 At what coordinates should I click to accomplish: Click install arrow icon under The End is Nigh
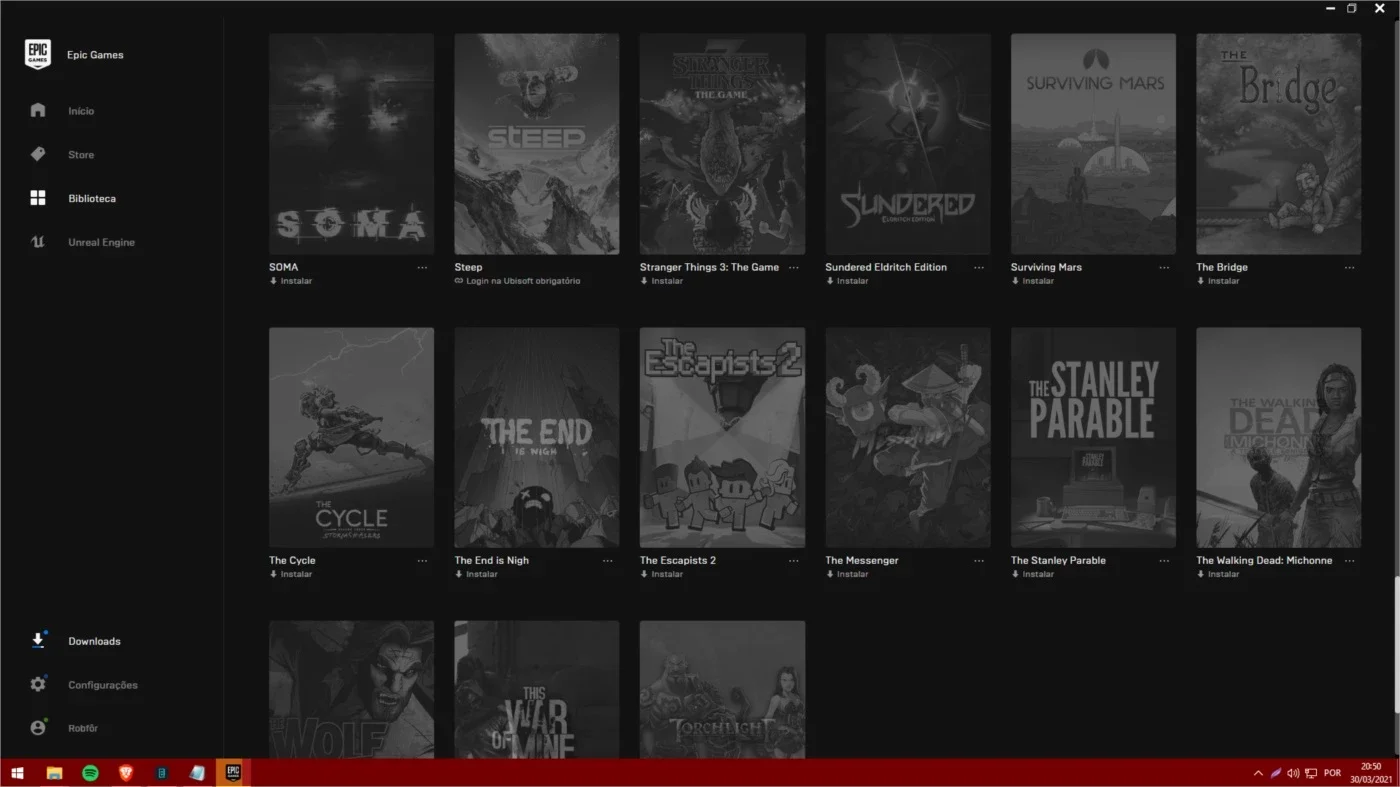[459, 574]
